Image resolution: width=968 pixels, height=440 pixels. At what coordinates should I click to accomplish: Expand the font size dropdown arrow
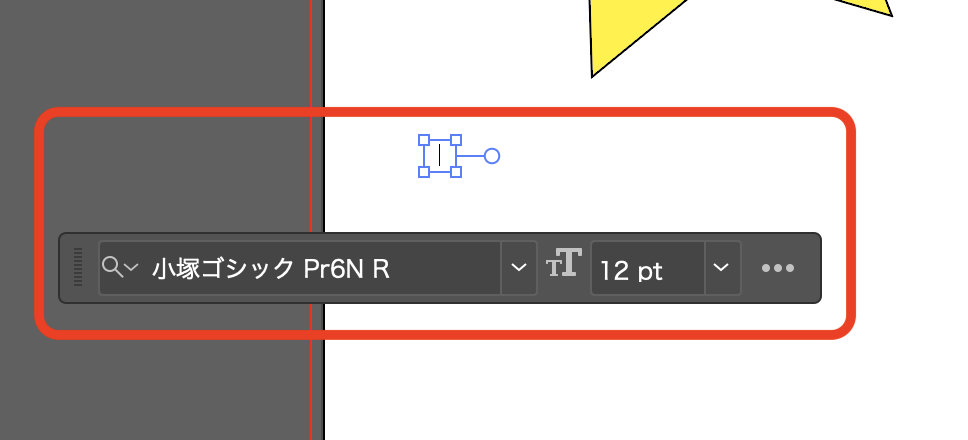pyautogui.click(x=722, y=268)
